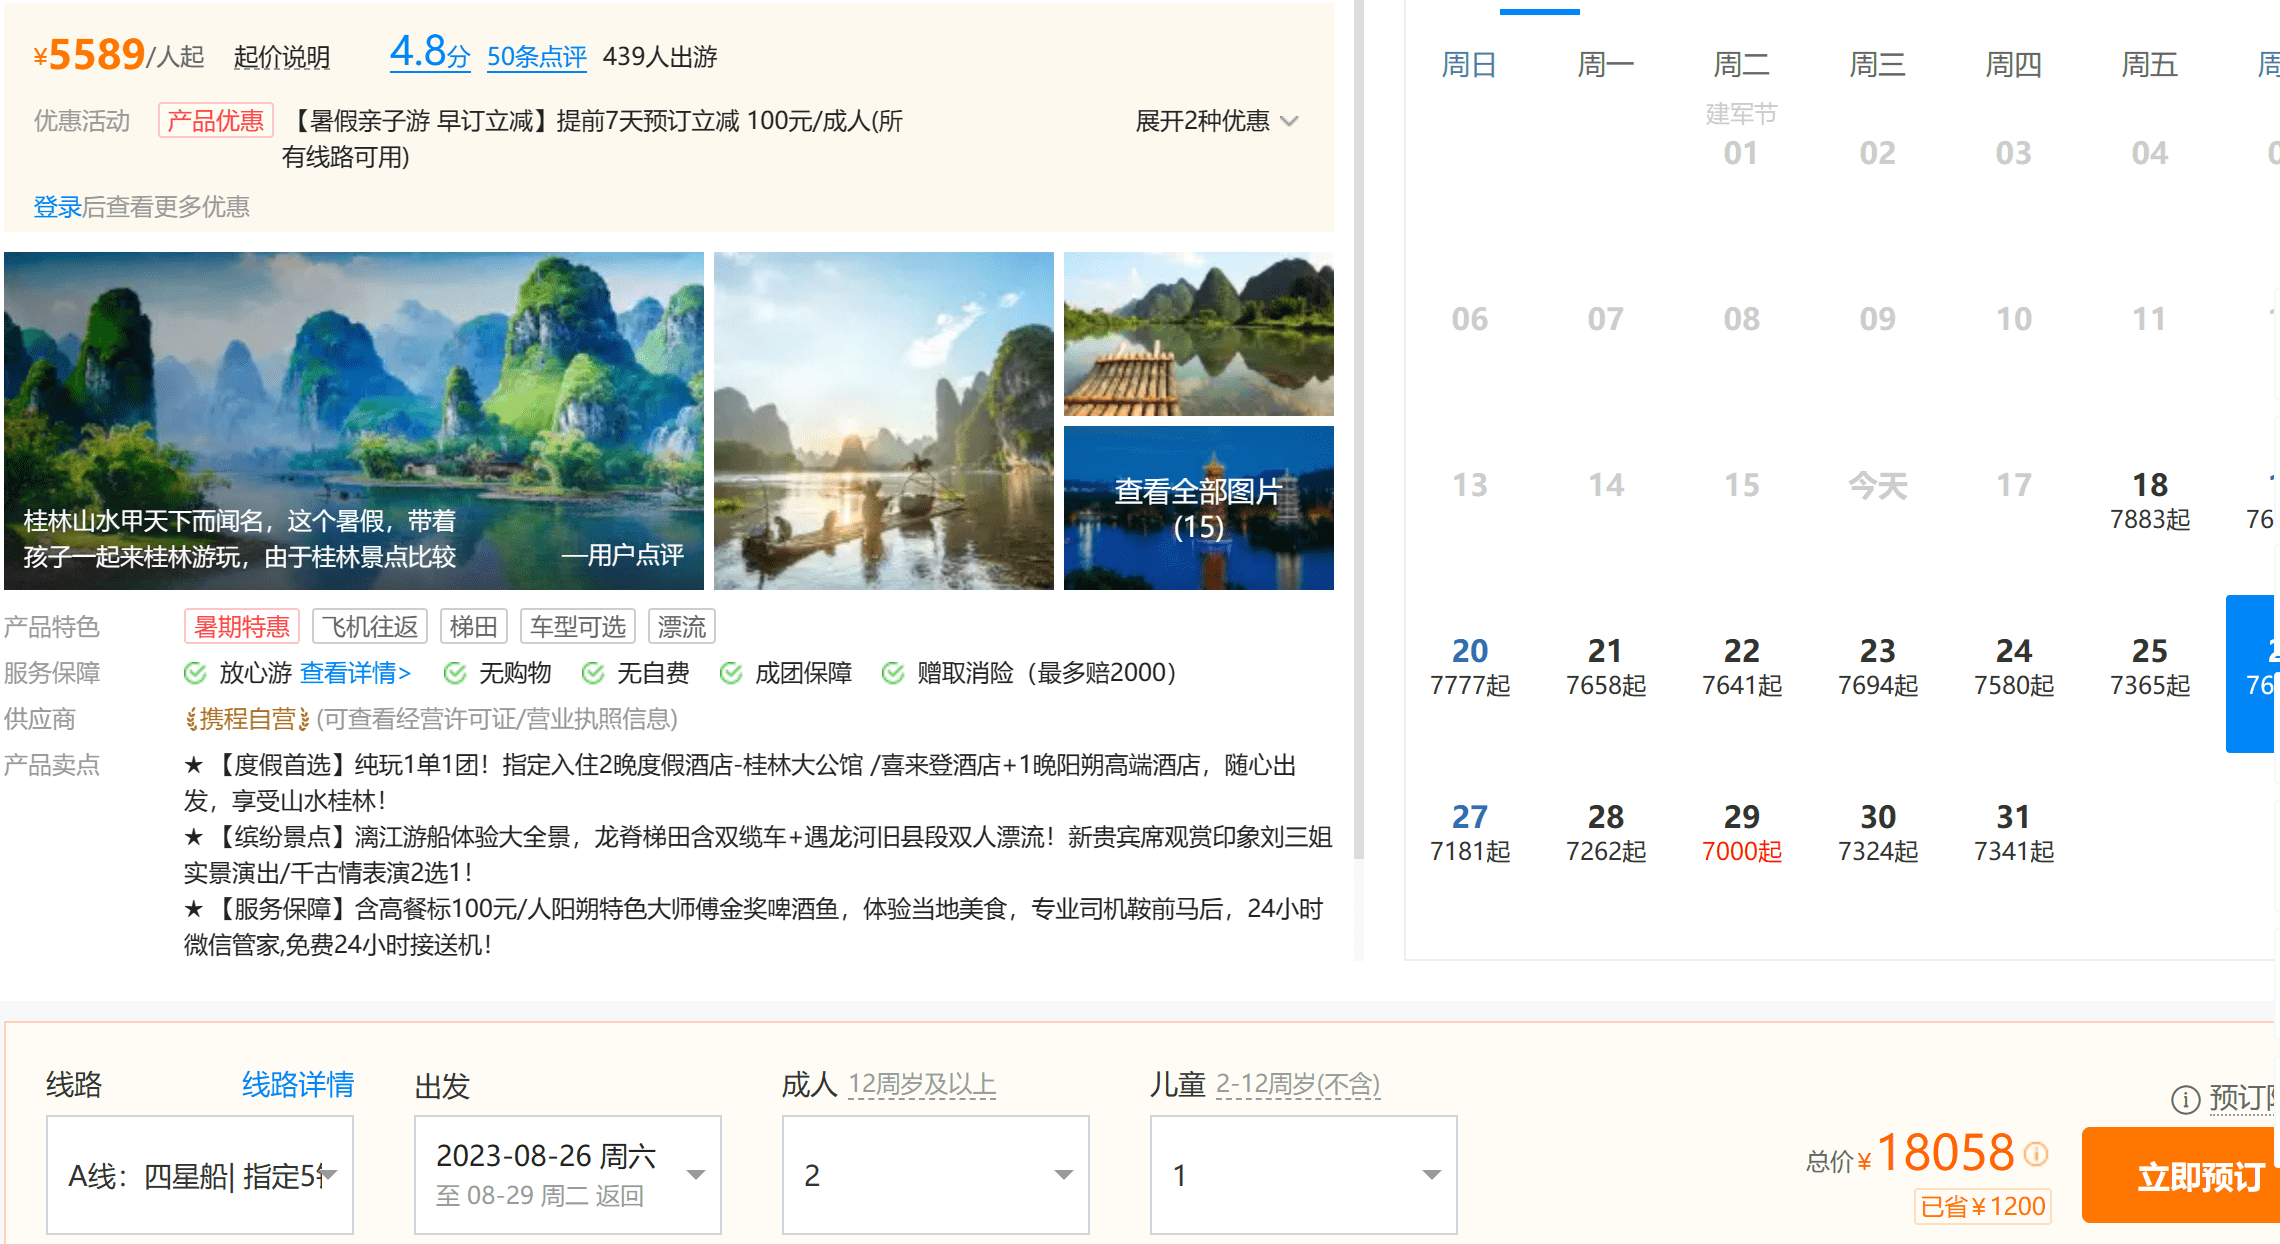Select the 飞机往返 feature tag

click(370, 627)
